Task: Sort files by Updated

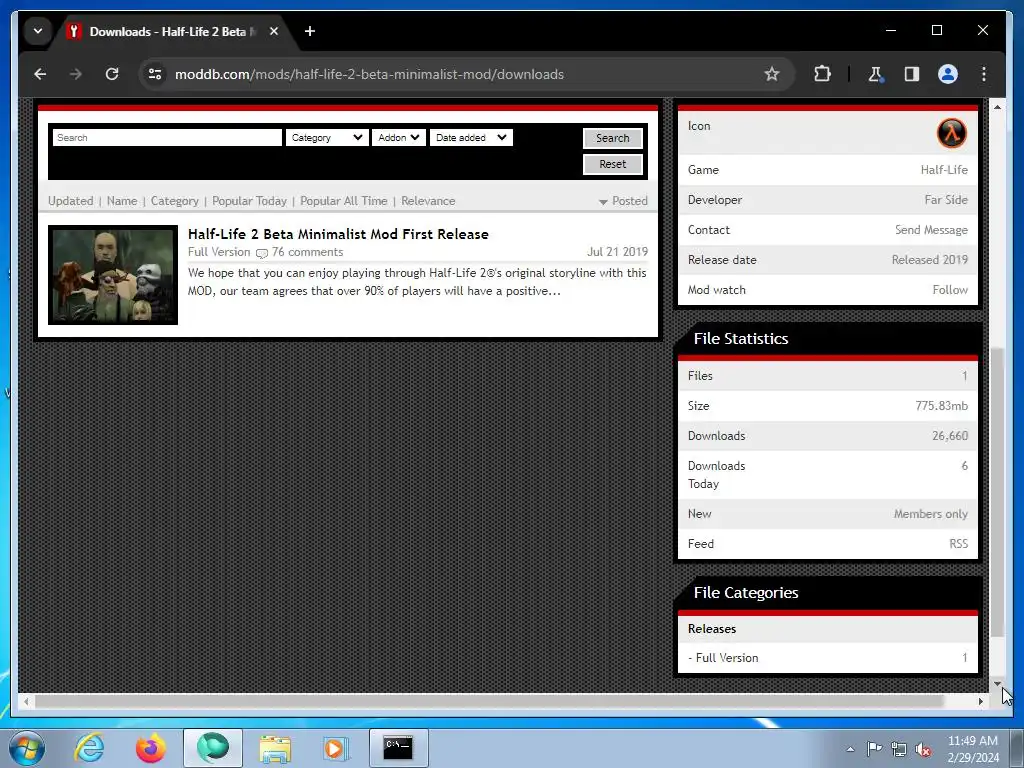Action: point(71,201)
